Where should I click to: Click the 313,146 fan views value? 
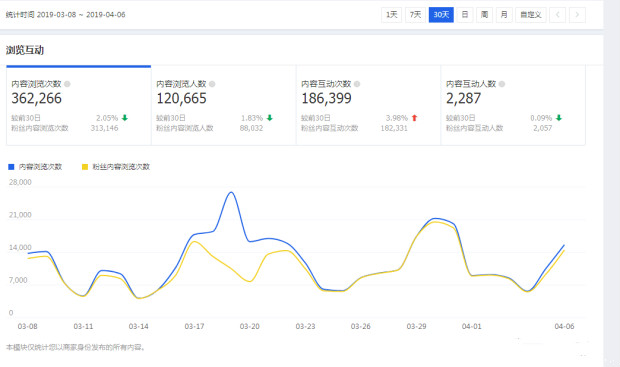tap(104, 128)
